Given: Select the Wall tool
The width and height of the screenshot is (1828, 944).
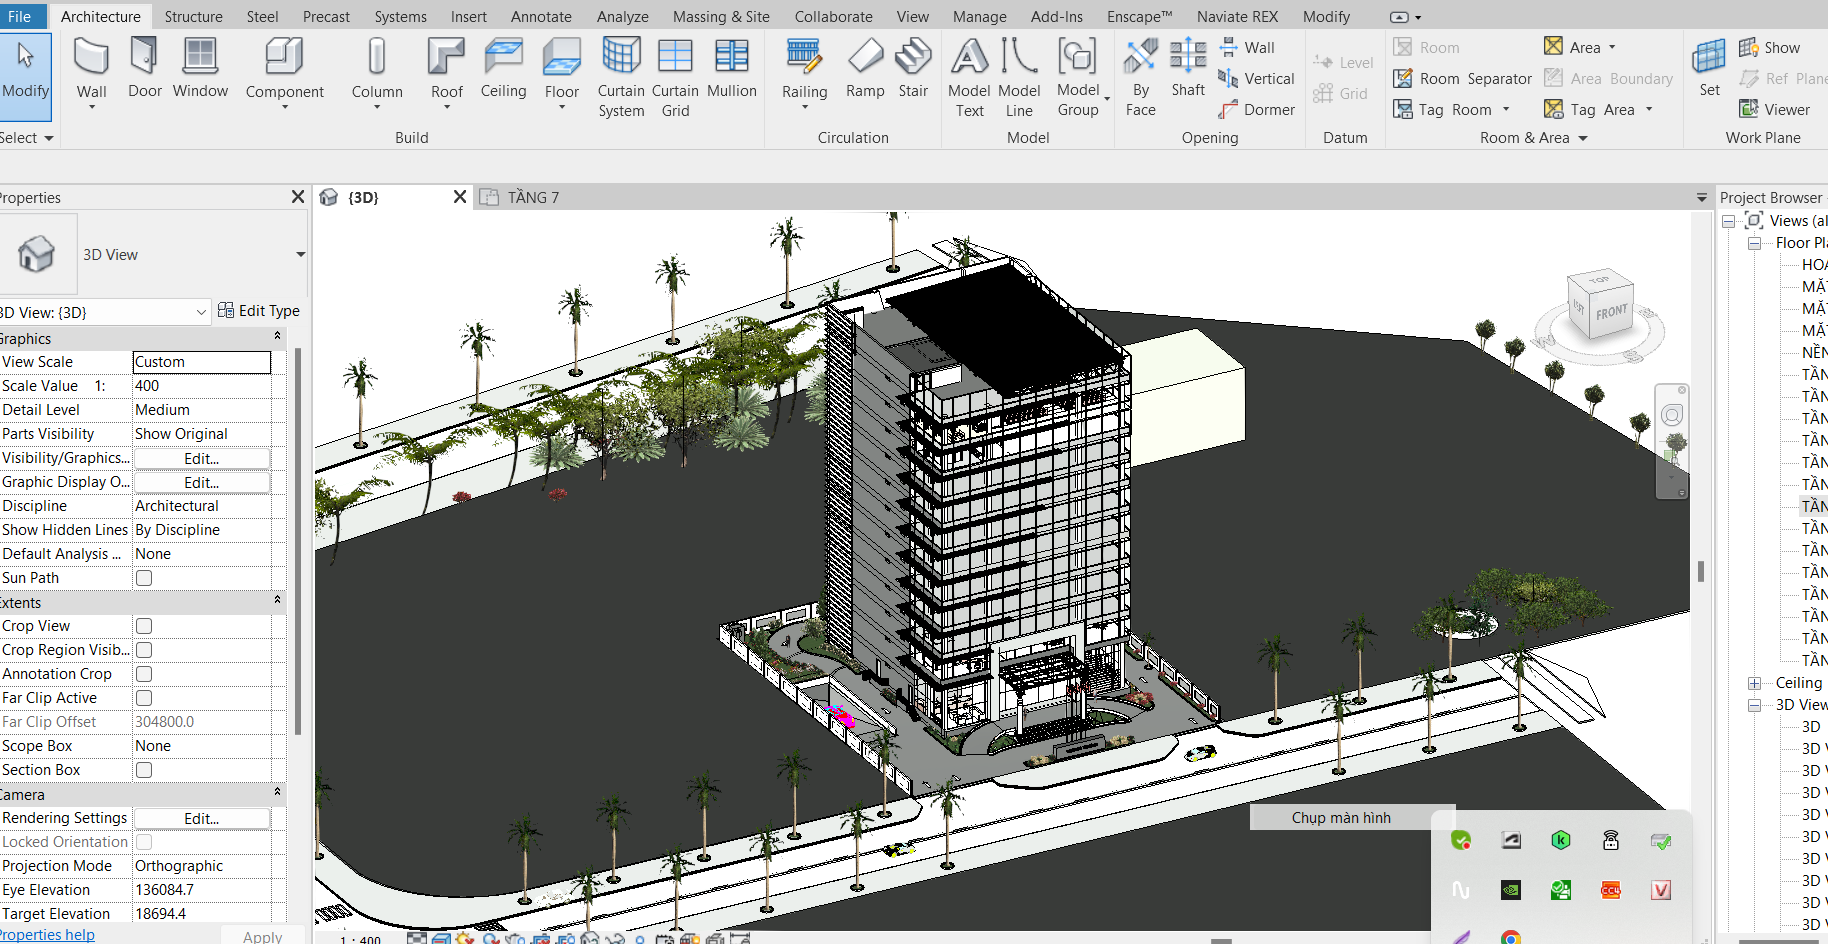Looking at the screenshot, I should point(91,70).
